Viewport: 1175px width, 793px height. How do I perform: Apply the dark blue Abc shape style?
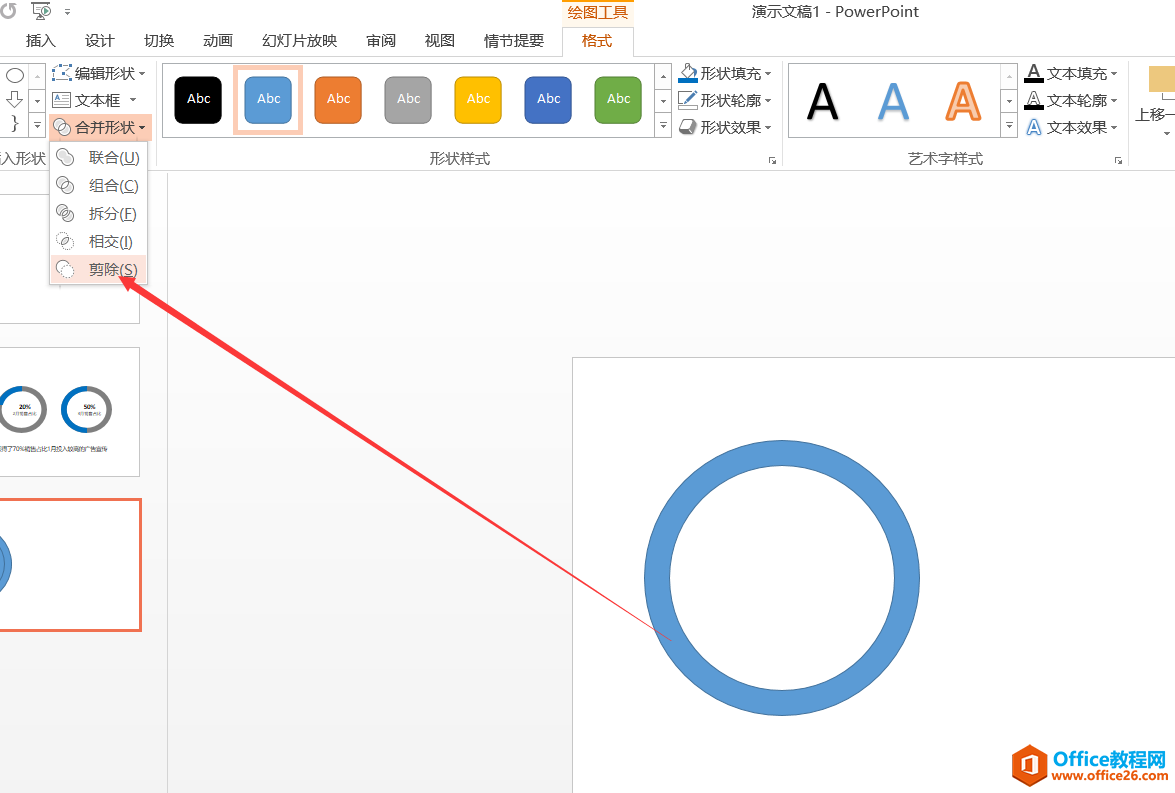pyautogui.click(x=548, y=99)
